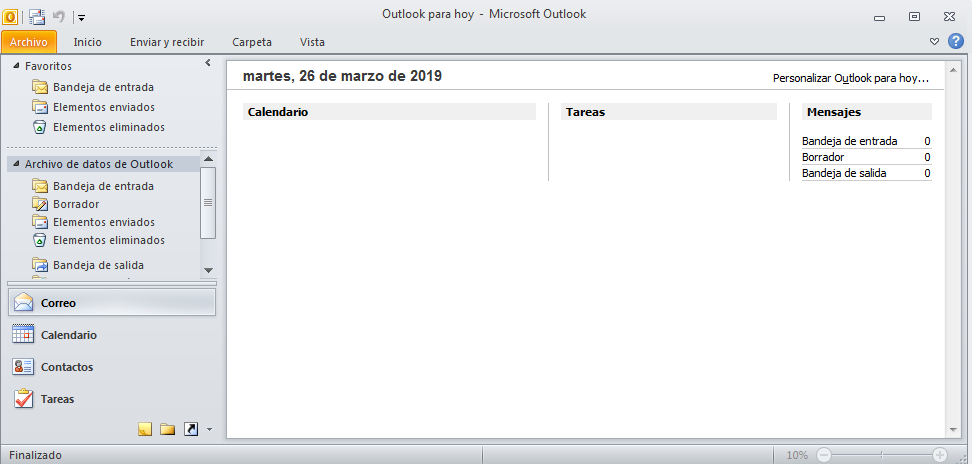The image size is (972, 464).
Task: Click the Calendario section header
Action: 389,112
